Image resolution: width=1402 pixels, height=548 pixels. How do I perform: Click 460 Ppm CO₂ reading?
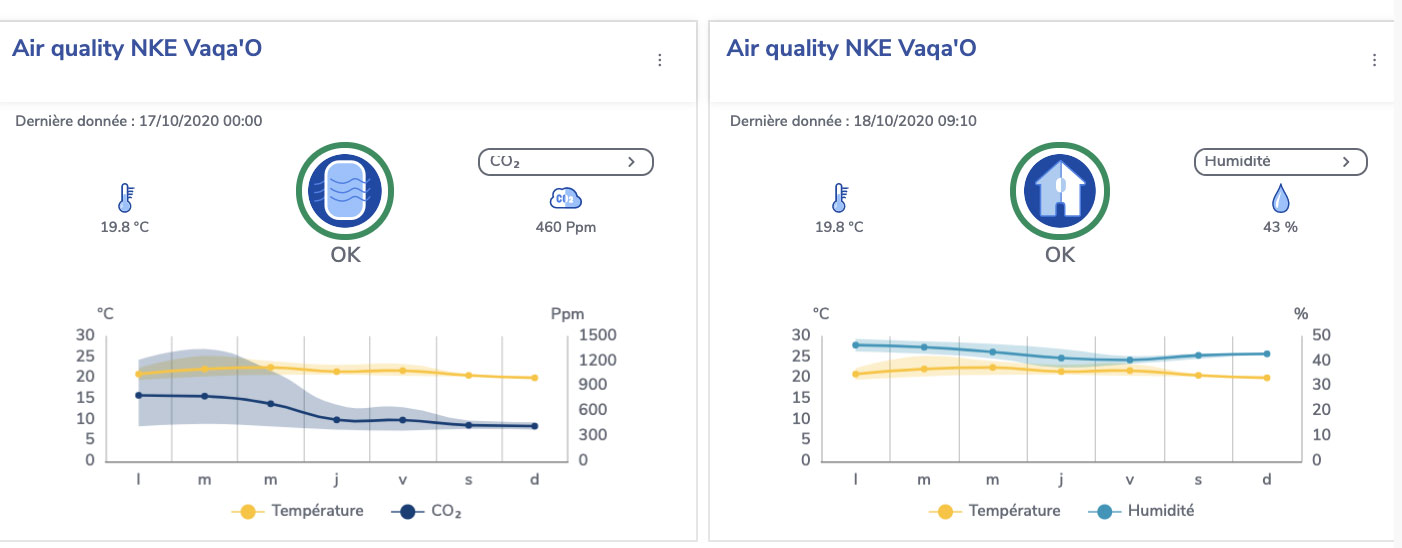(565, 227)
